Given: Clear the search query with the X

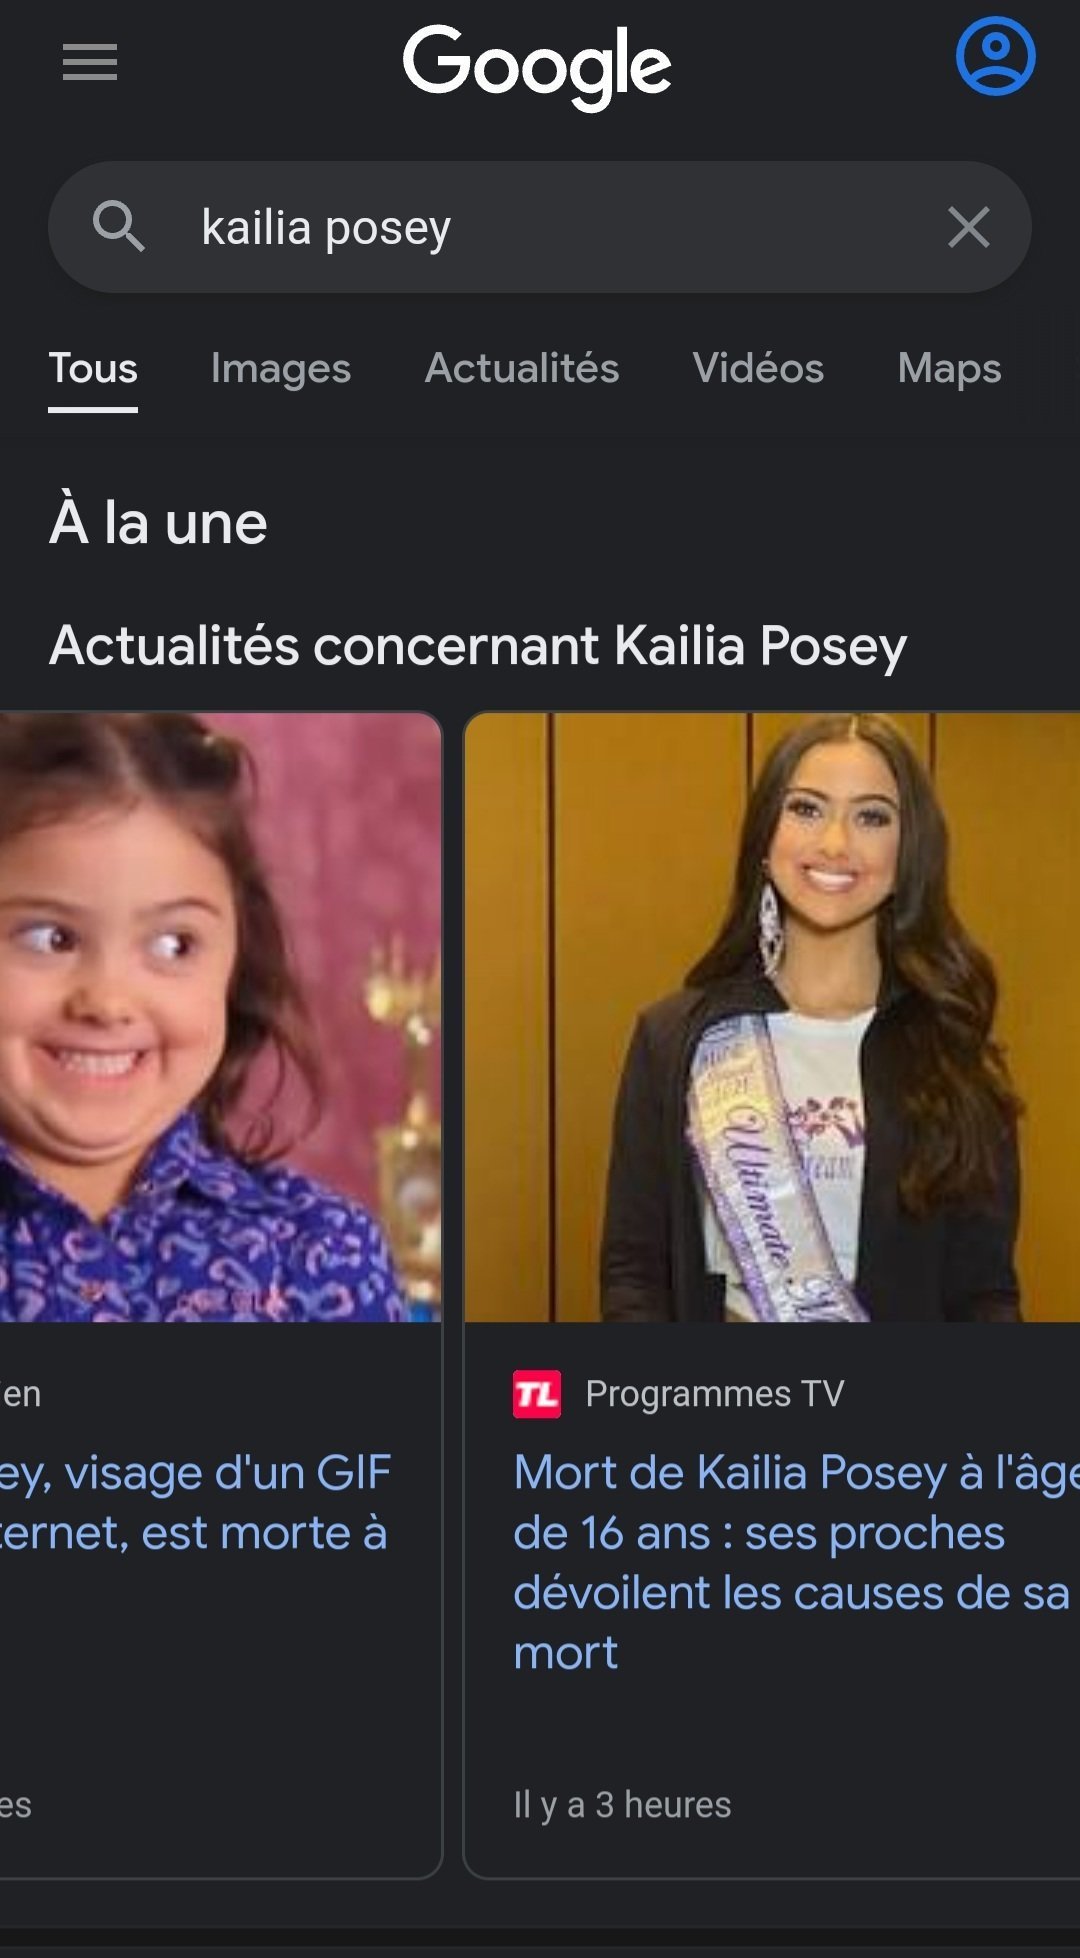Looking at the screenshot, I should [x=968, y=227].
